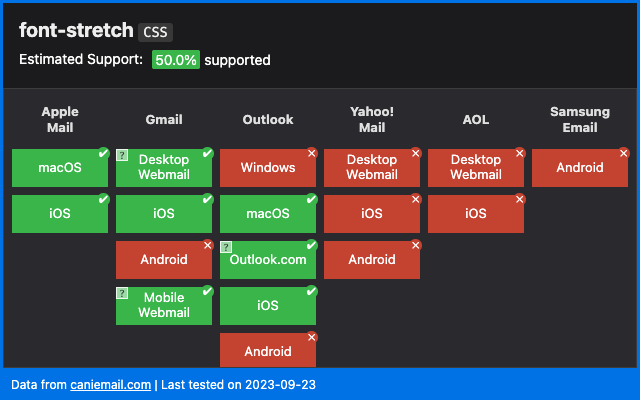
Task: Click the X badge on Outlook Windows
Action: tap(312, 153)
